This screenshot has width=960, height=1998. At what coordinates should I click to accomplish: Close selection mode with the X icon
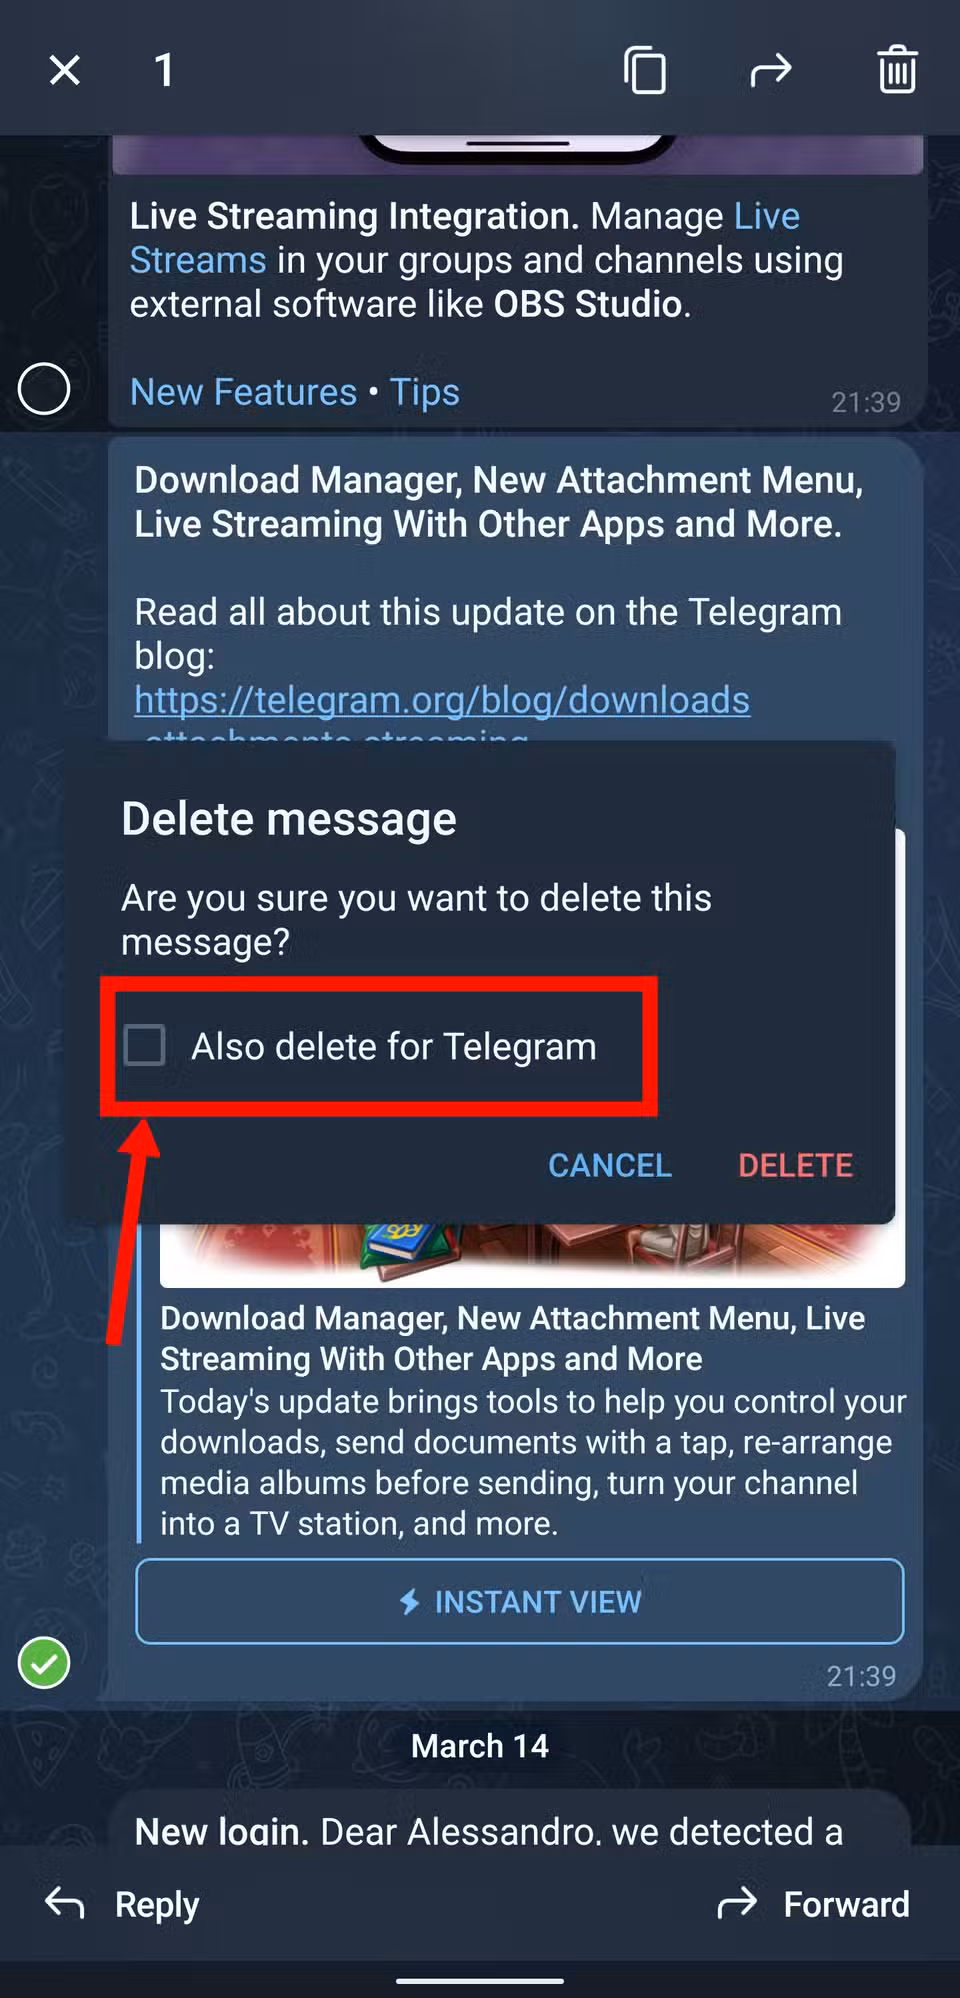tap(65, 70)
